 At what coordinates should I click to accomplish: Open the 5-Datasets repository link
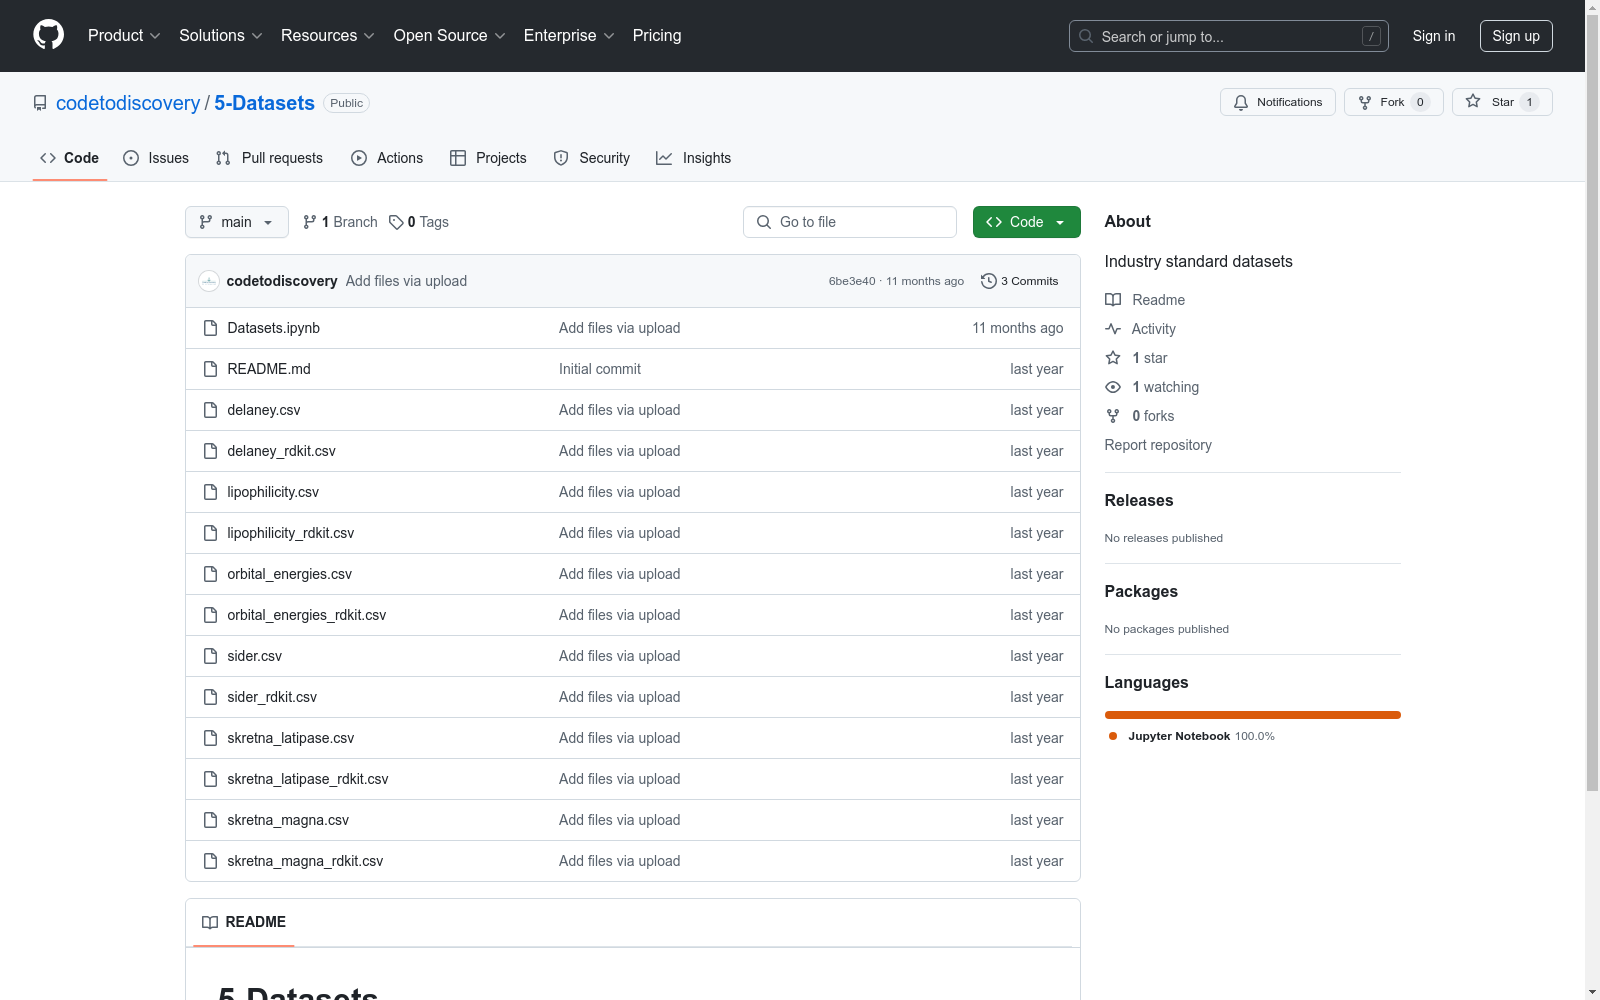click(264, 103)
